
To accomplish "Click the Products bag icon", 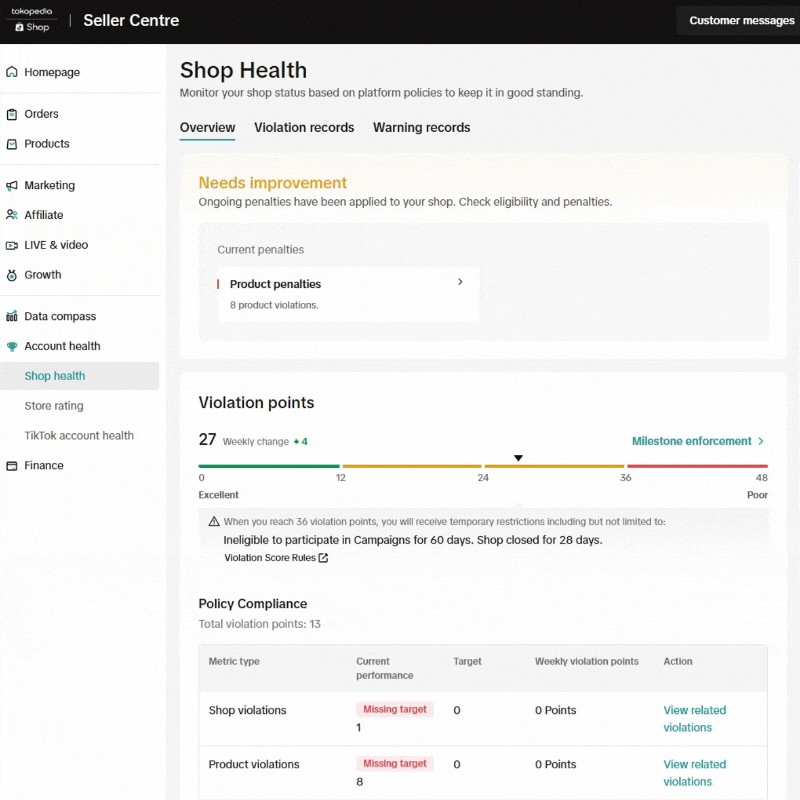I will [x=12, y=144].
